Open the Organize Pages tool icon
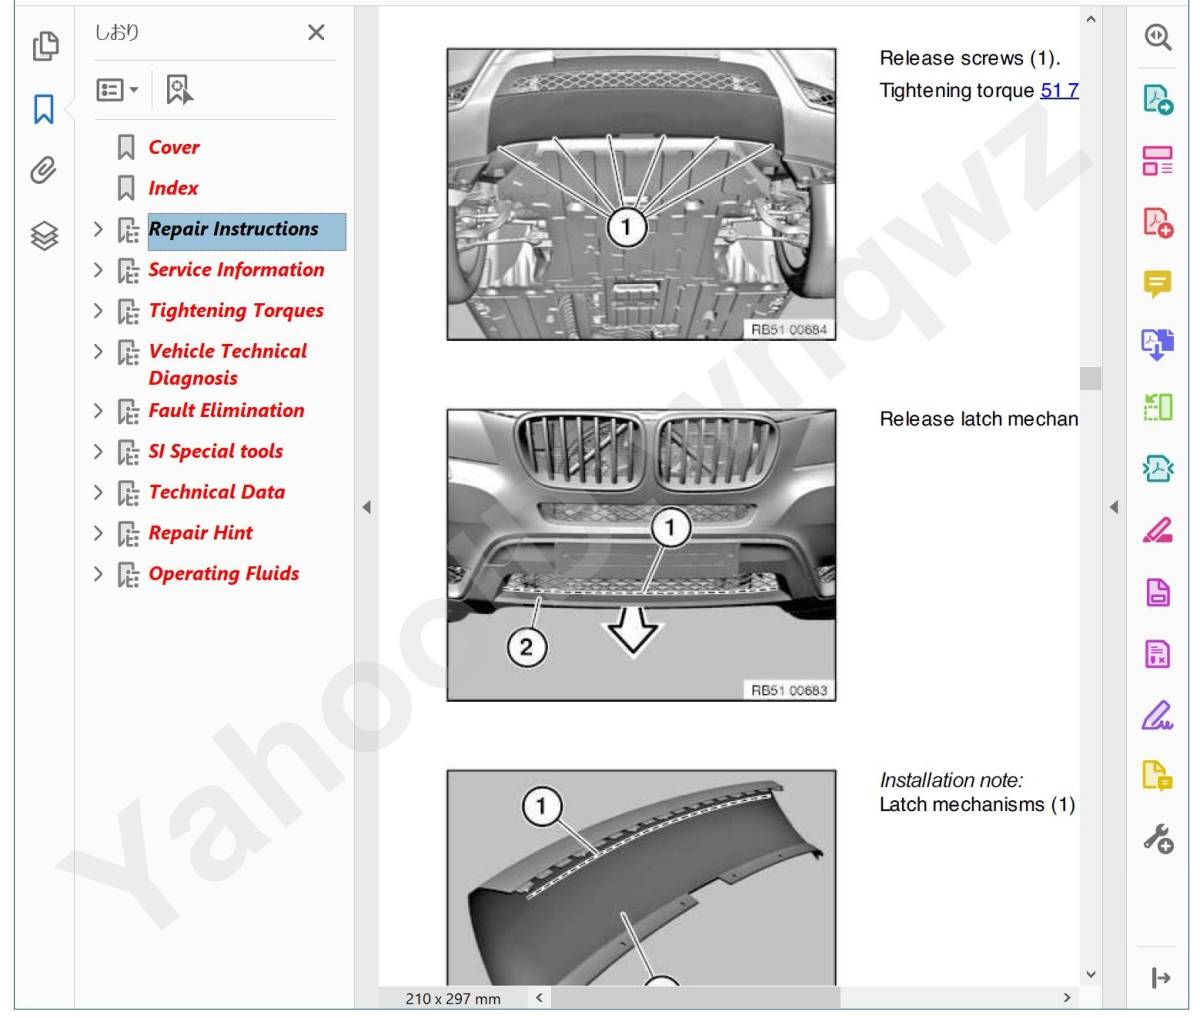 pos(1158,161)
